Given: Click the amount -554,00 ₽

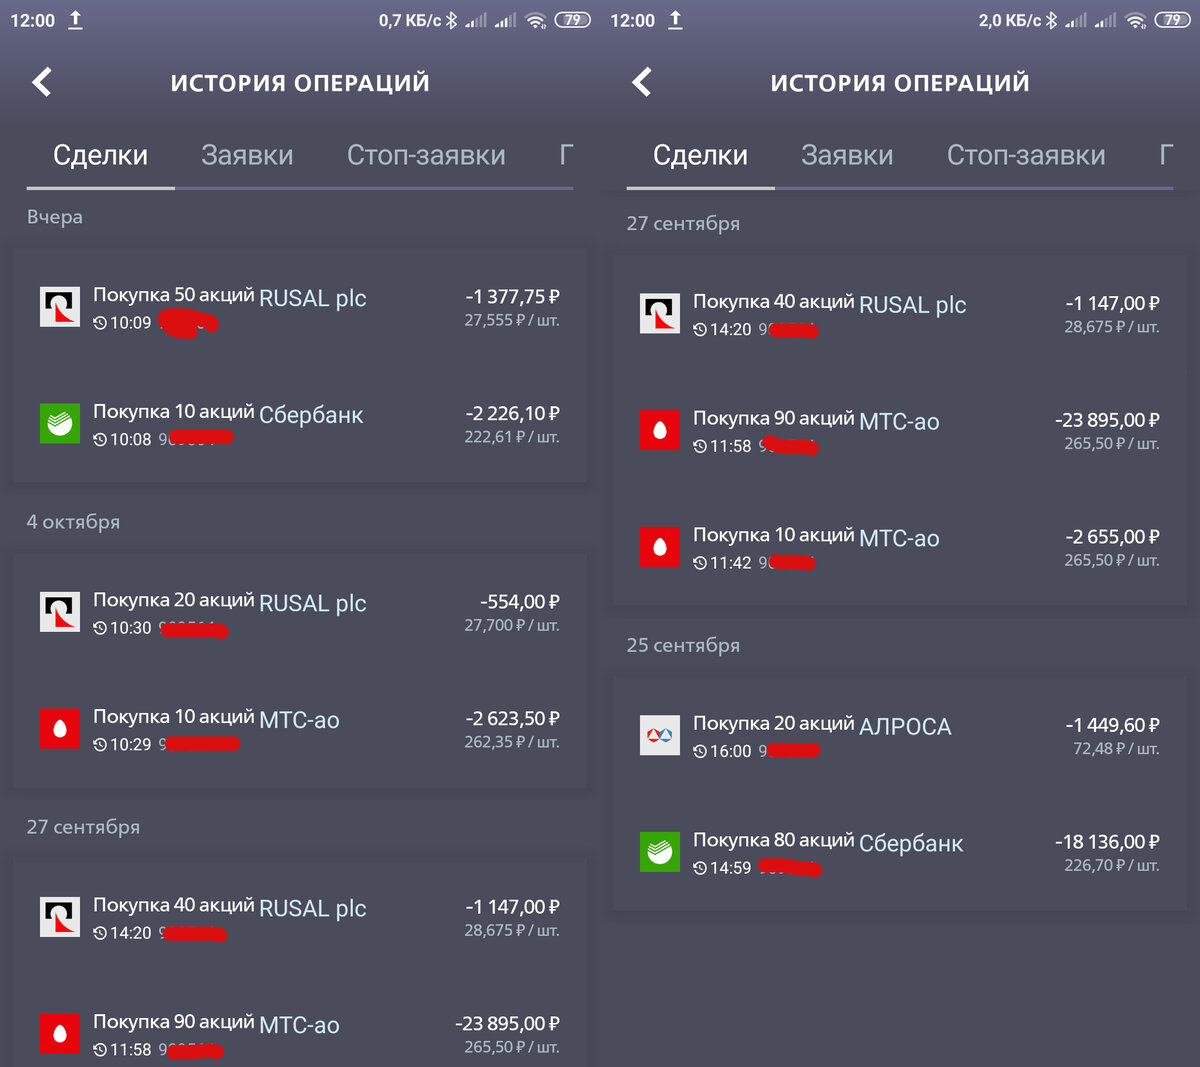Looking at the screenshot, I should [520, 601].
